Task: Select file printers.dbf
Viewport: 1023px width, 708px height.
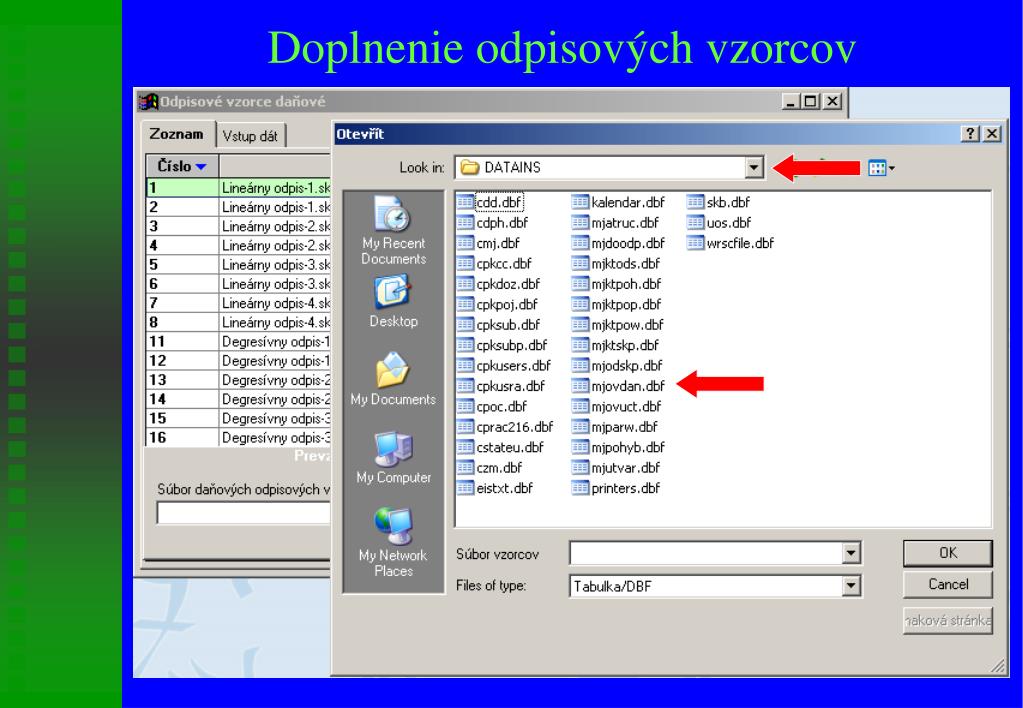Action: 616,488
